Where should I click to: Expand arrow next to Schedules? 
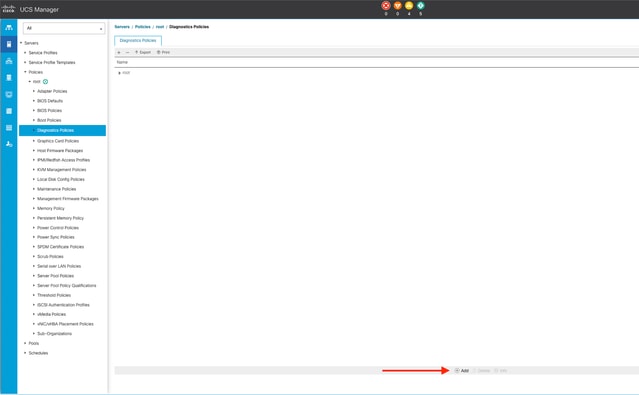point(25,353)
